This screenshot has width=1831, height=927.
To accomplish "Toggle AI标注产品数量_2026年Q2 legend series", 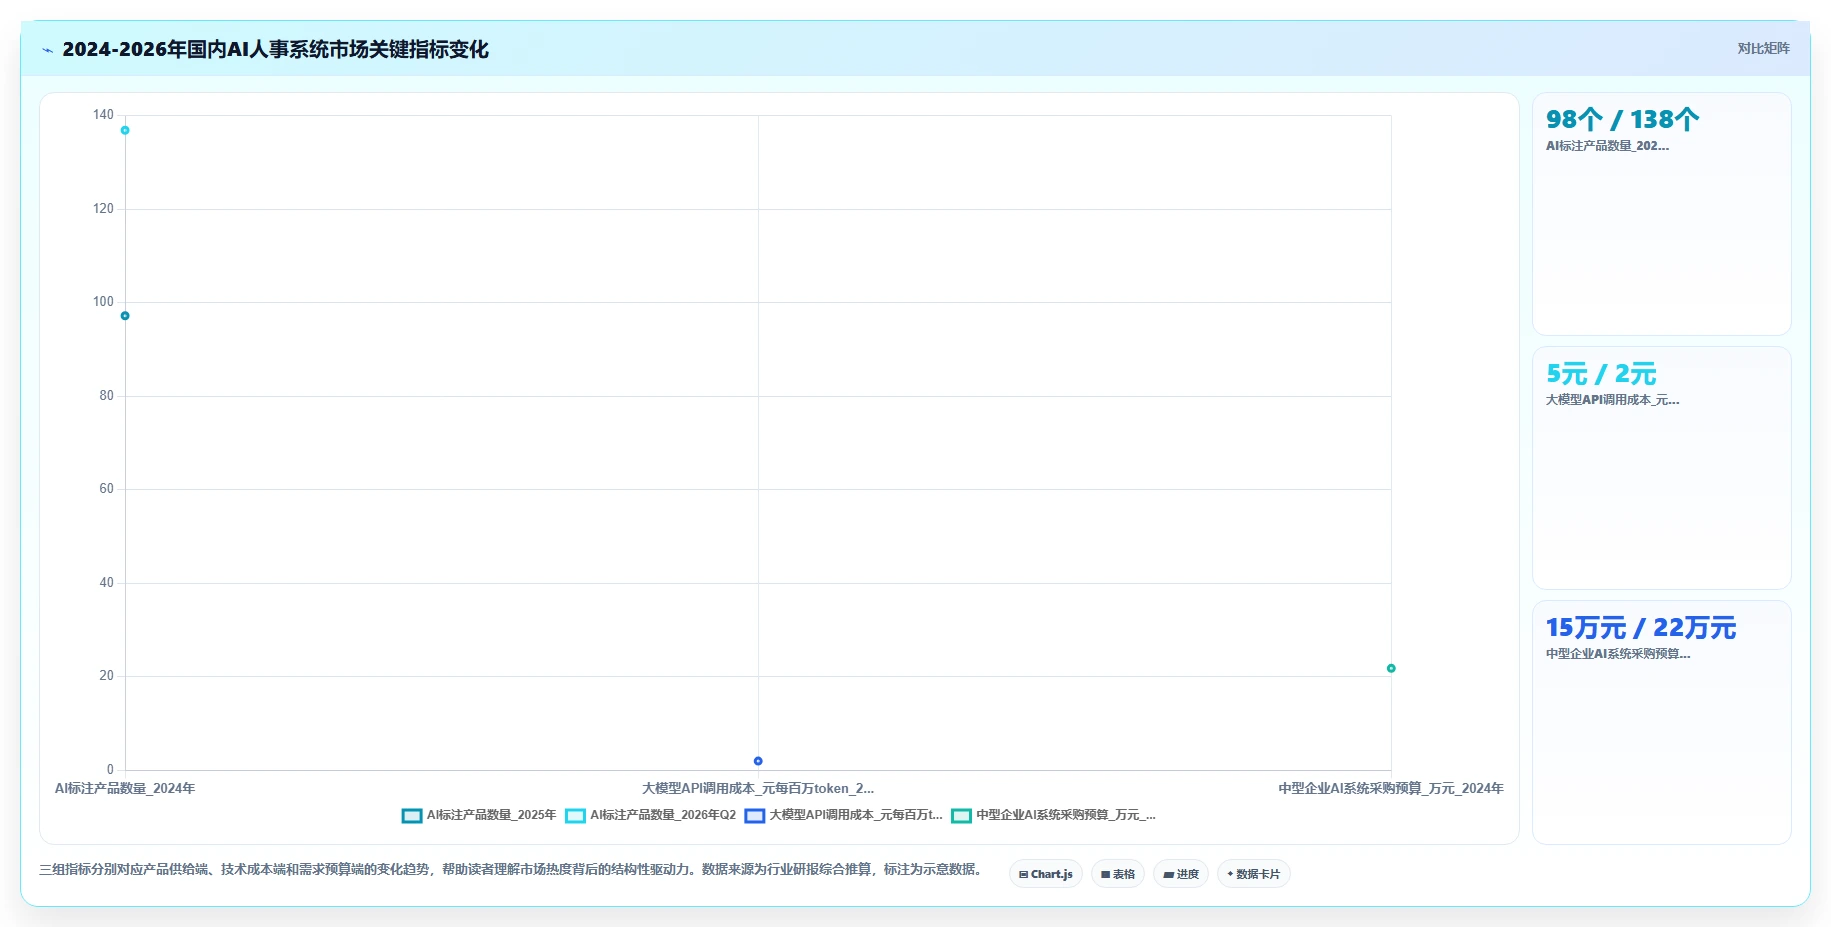I will click(x=651, y=815).
